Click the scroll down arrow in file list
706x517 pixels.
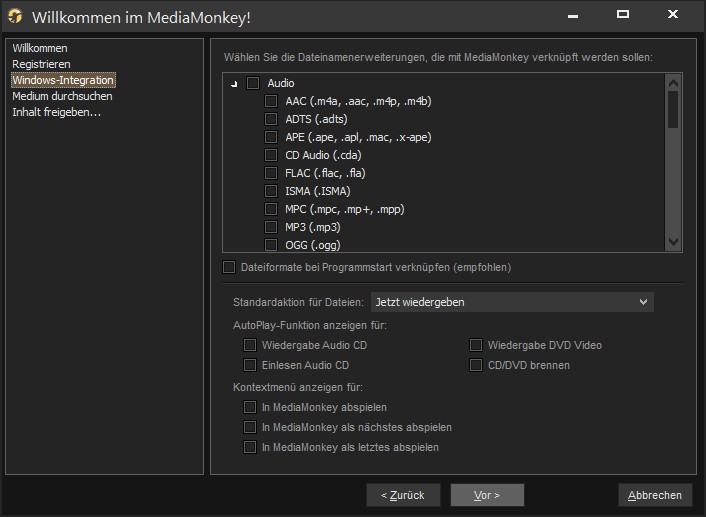coord(673,242)
